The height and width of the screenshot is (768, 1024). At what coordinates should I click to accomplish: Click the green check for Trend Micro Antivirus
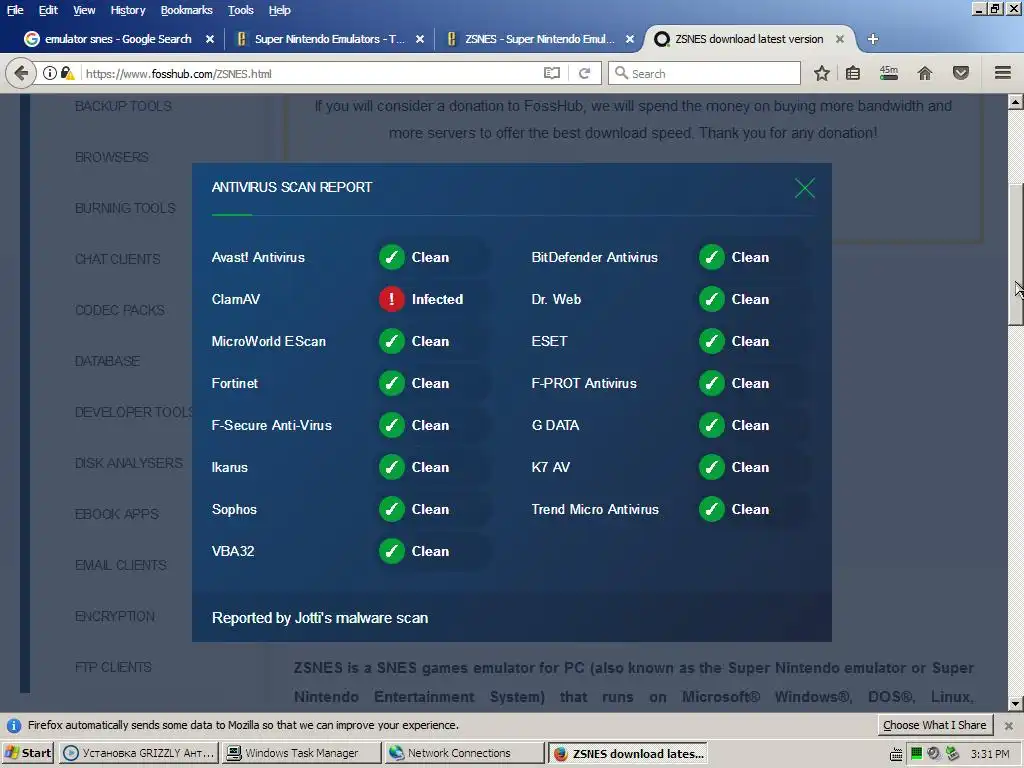click(x=712, y=509)
